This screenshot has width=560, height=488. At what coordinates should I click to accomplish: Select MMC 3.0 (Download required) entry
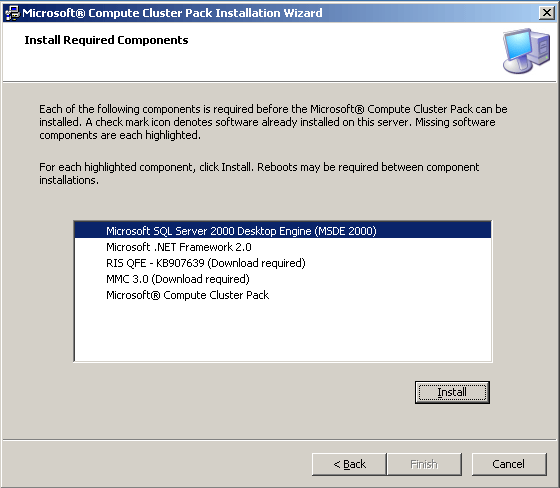[x=282, y=279]
